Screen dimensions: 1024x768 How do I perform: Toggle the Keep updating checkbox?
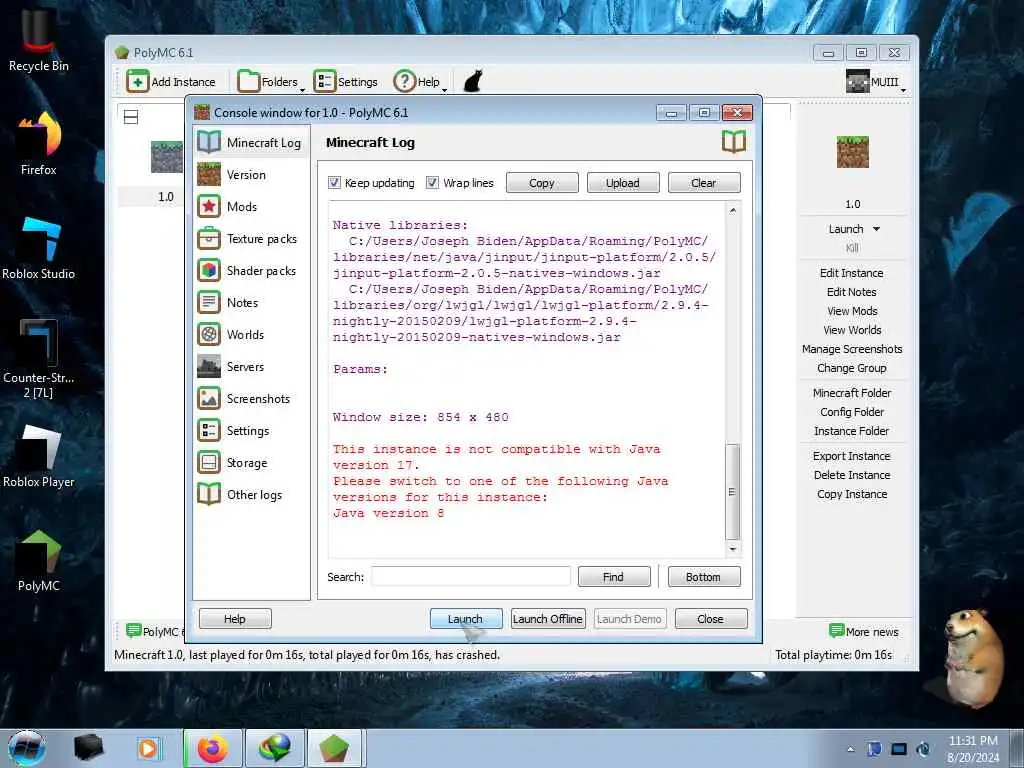tap(334, 183)
